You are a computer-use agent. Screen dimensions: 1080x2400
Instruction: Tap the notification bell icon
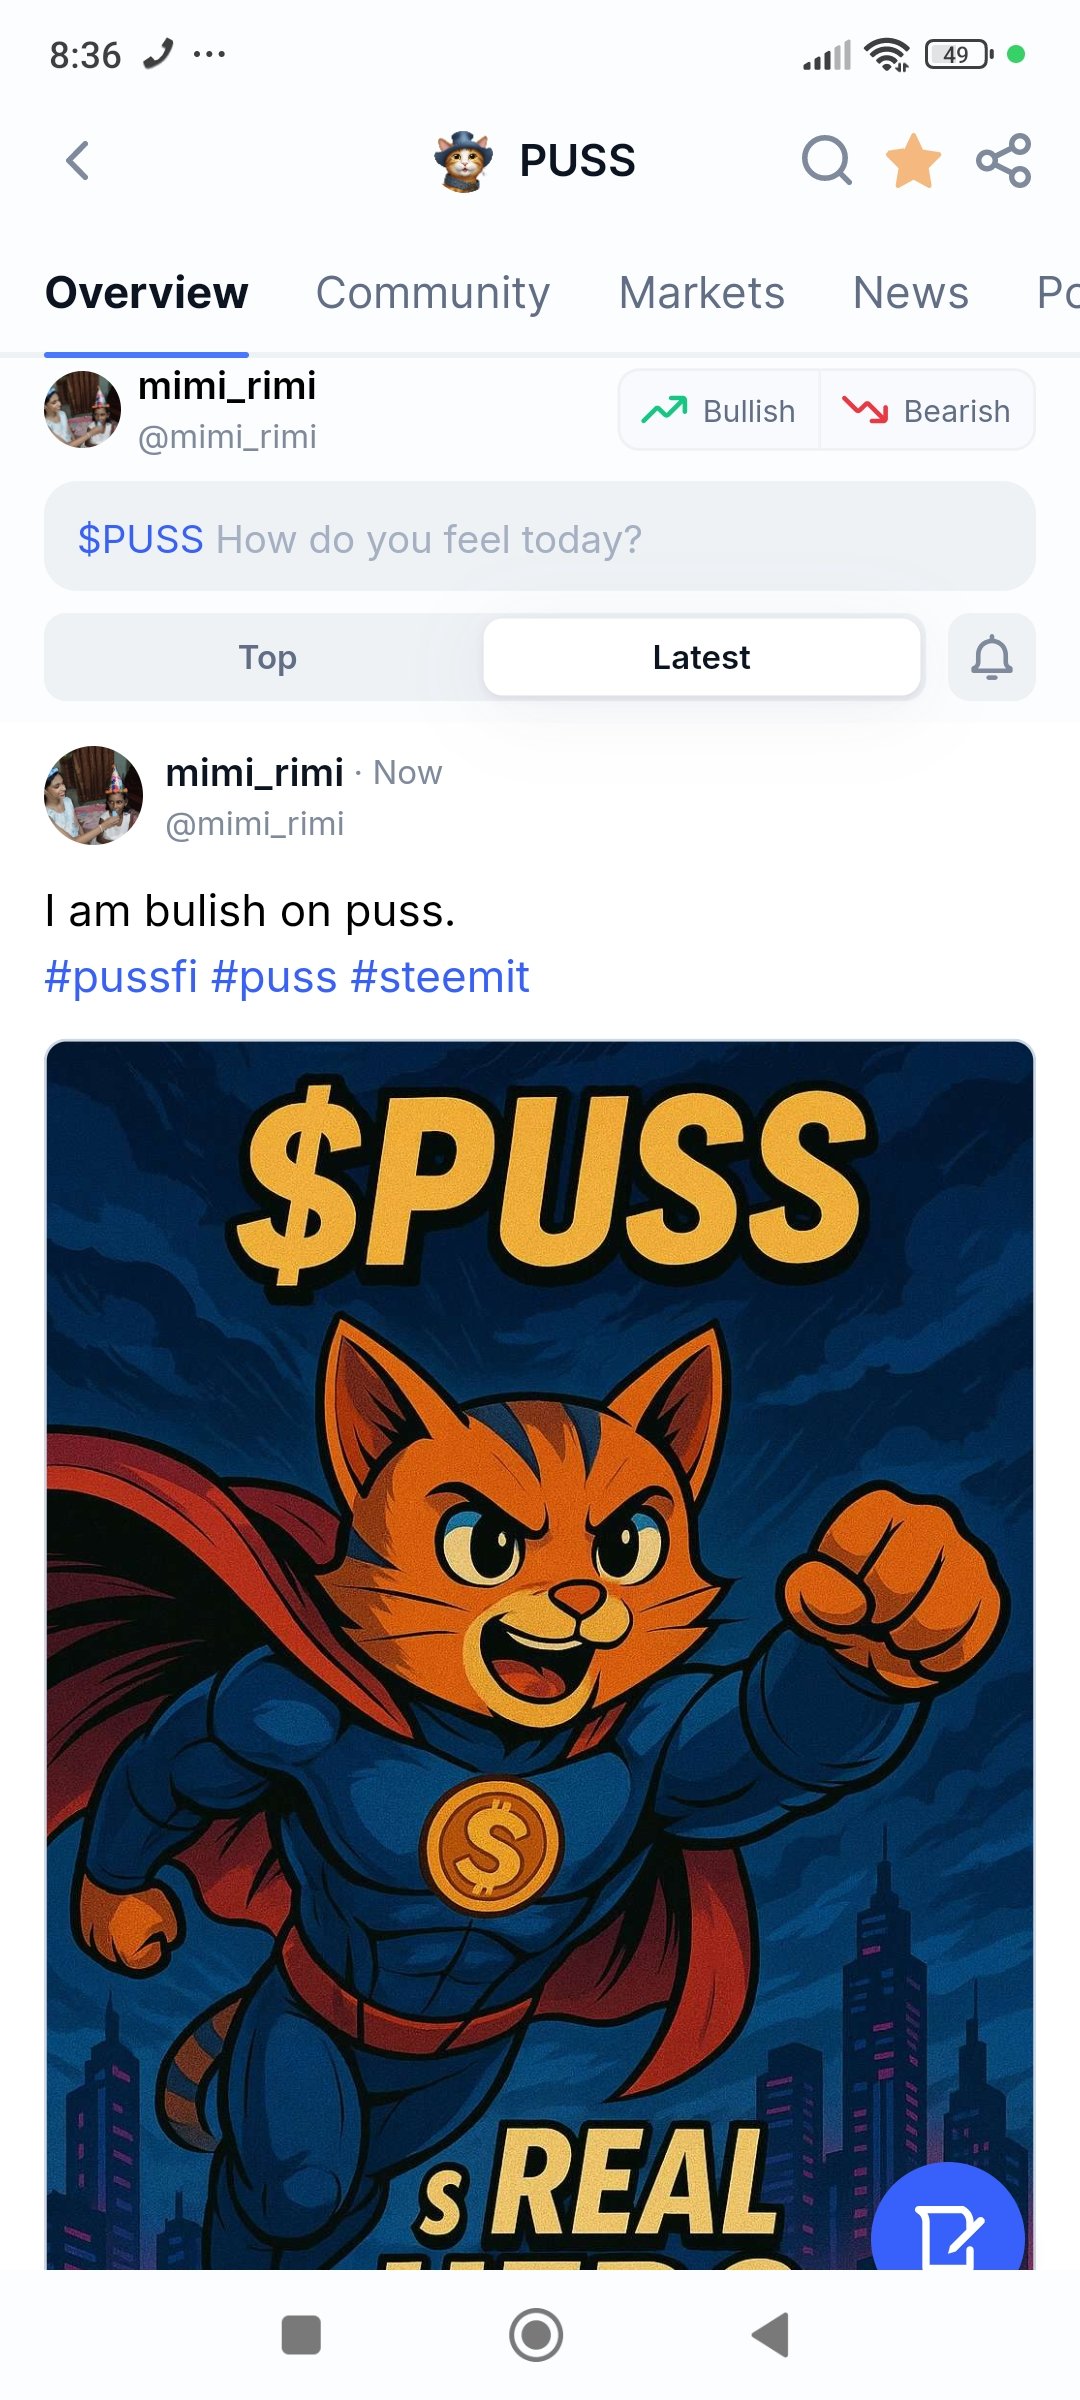click(x=991, y=657)
